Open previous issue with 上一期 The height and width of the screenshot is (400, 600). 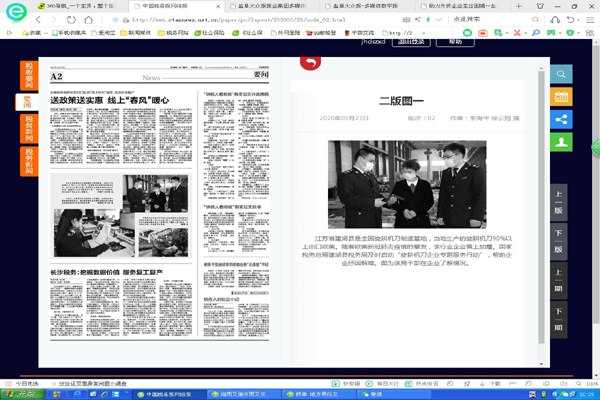click(559, 281)
